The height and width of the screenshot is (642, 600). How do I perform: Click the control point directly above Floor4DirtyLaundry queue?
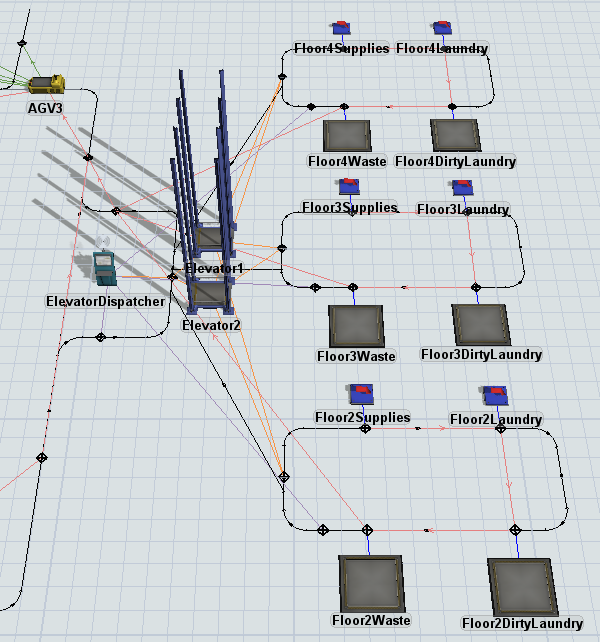452,106
